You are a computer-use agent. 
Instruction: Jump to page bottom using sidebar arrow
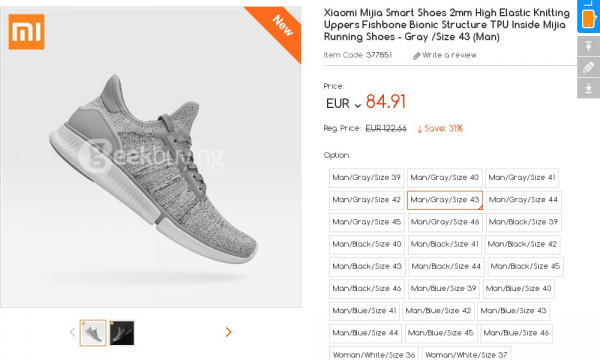pos(589,88)
